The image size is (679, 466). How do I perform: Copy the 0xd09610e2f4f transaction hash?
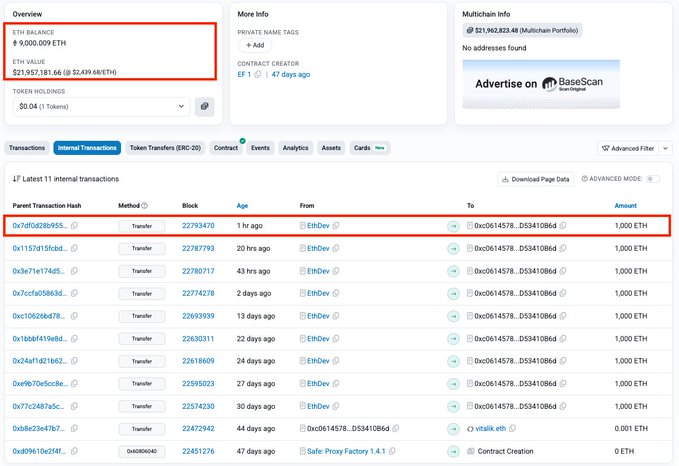point(75,451)
